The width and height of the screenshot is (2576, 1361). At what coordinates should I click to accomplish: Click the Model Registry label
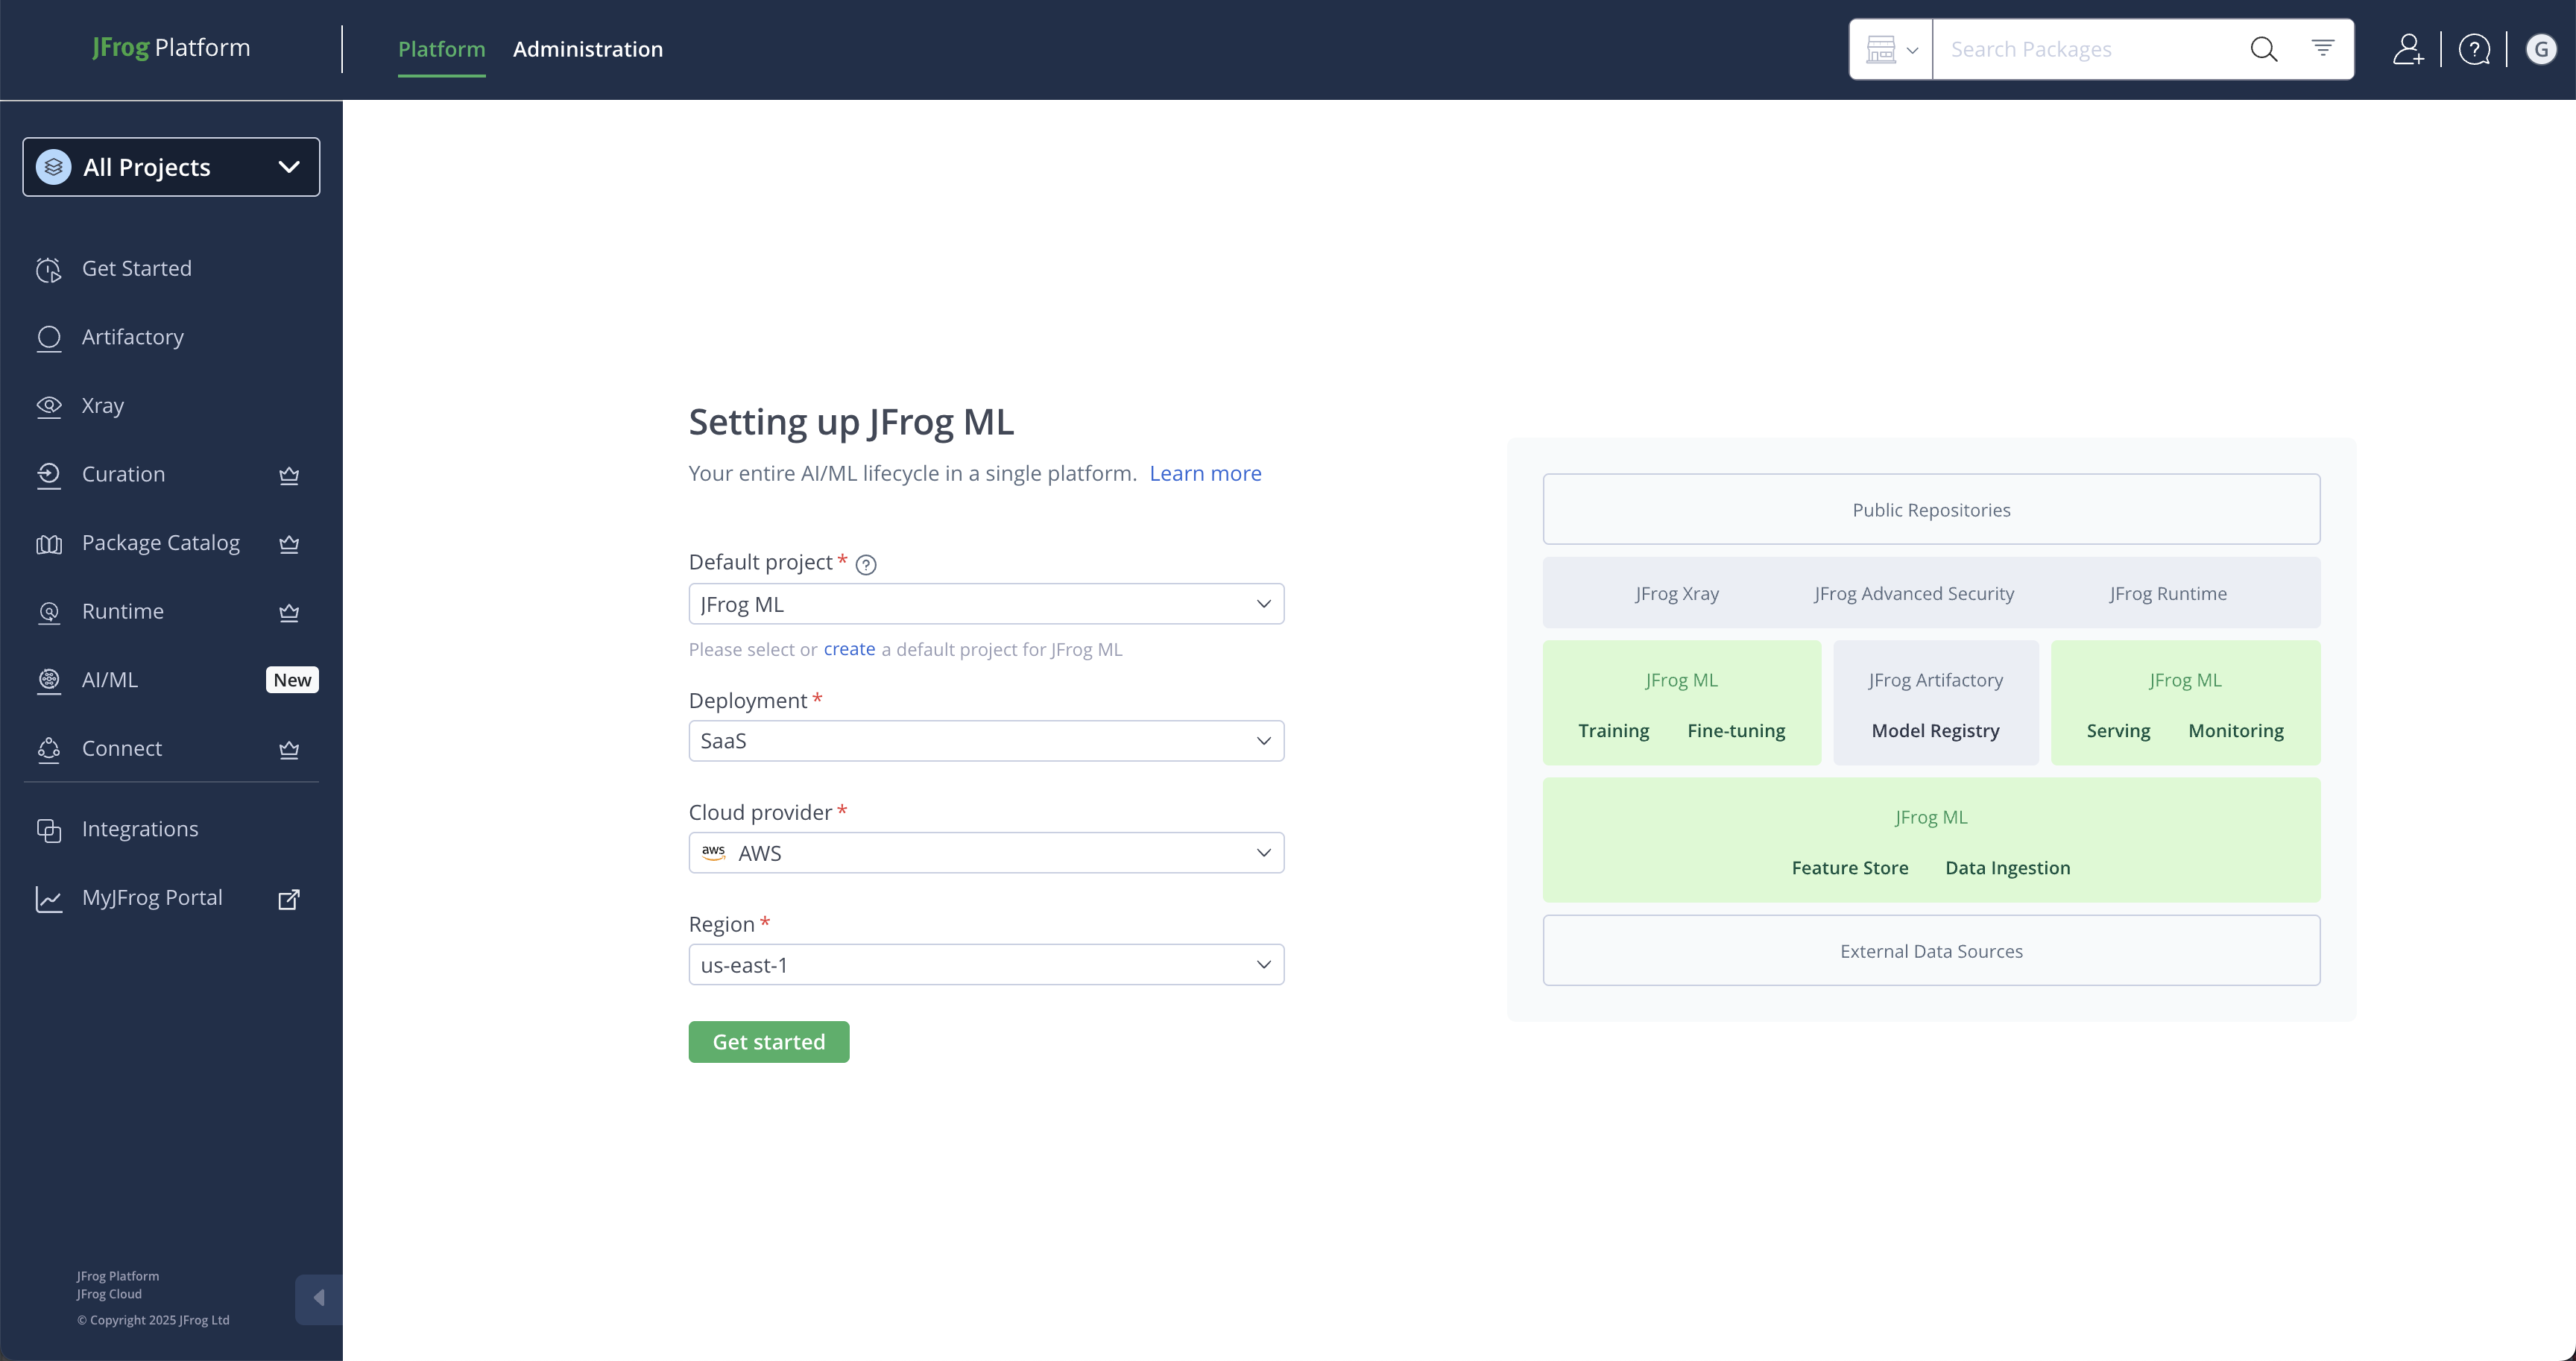[x=1935, y=731]
